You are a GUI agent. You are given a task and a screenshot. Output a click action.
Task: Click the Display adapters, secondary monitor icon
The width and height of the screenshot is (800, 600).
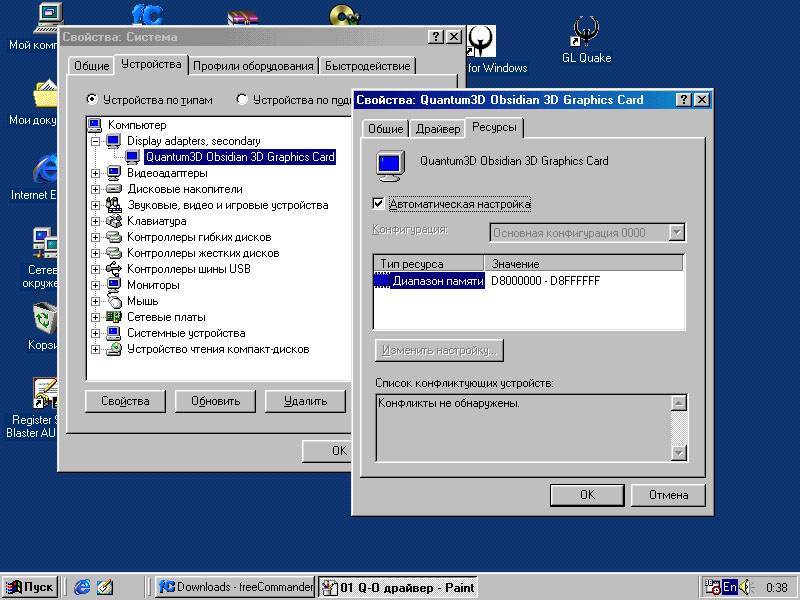pos(114,141)
